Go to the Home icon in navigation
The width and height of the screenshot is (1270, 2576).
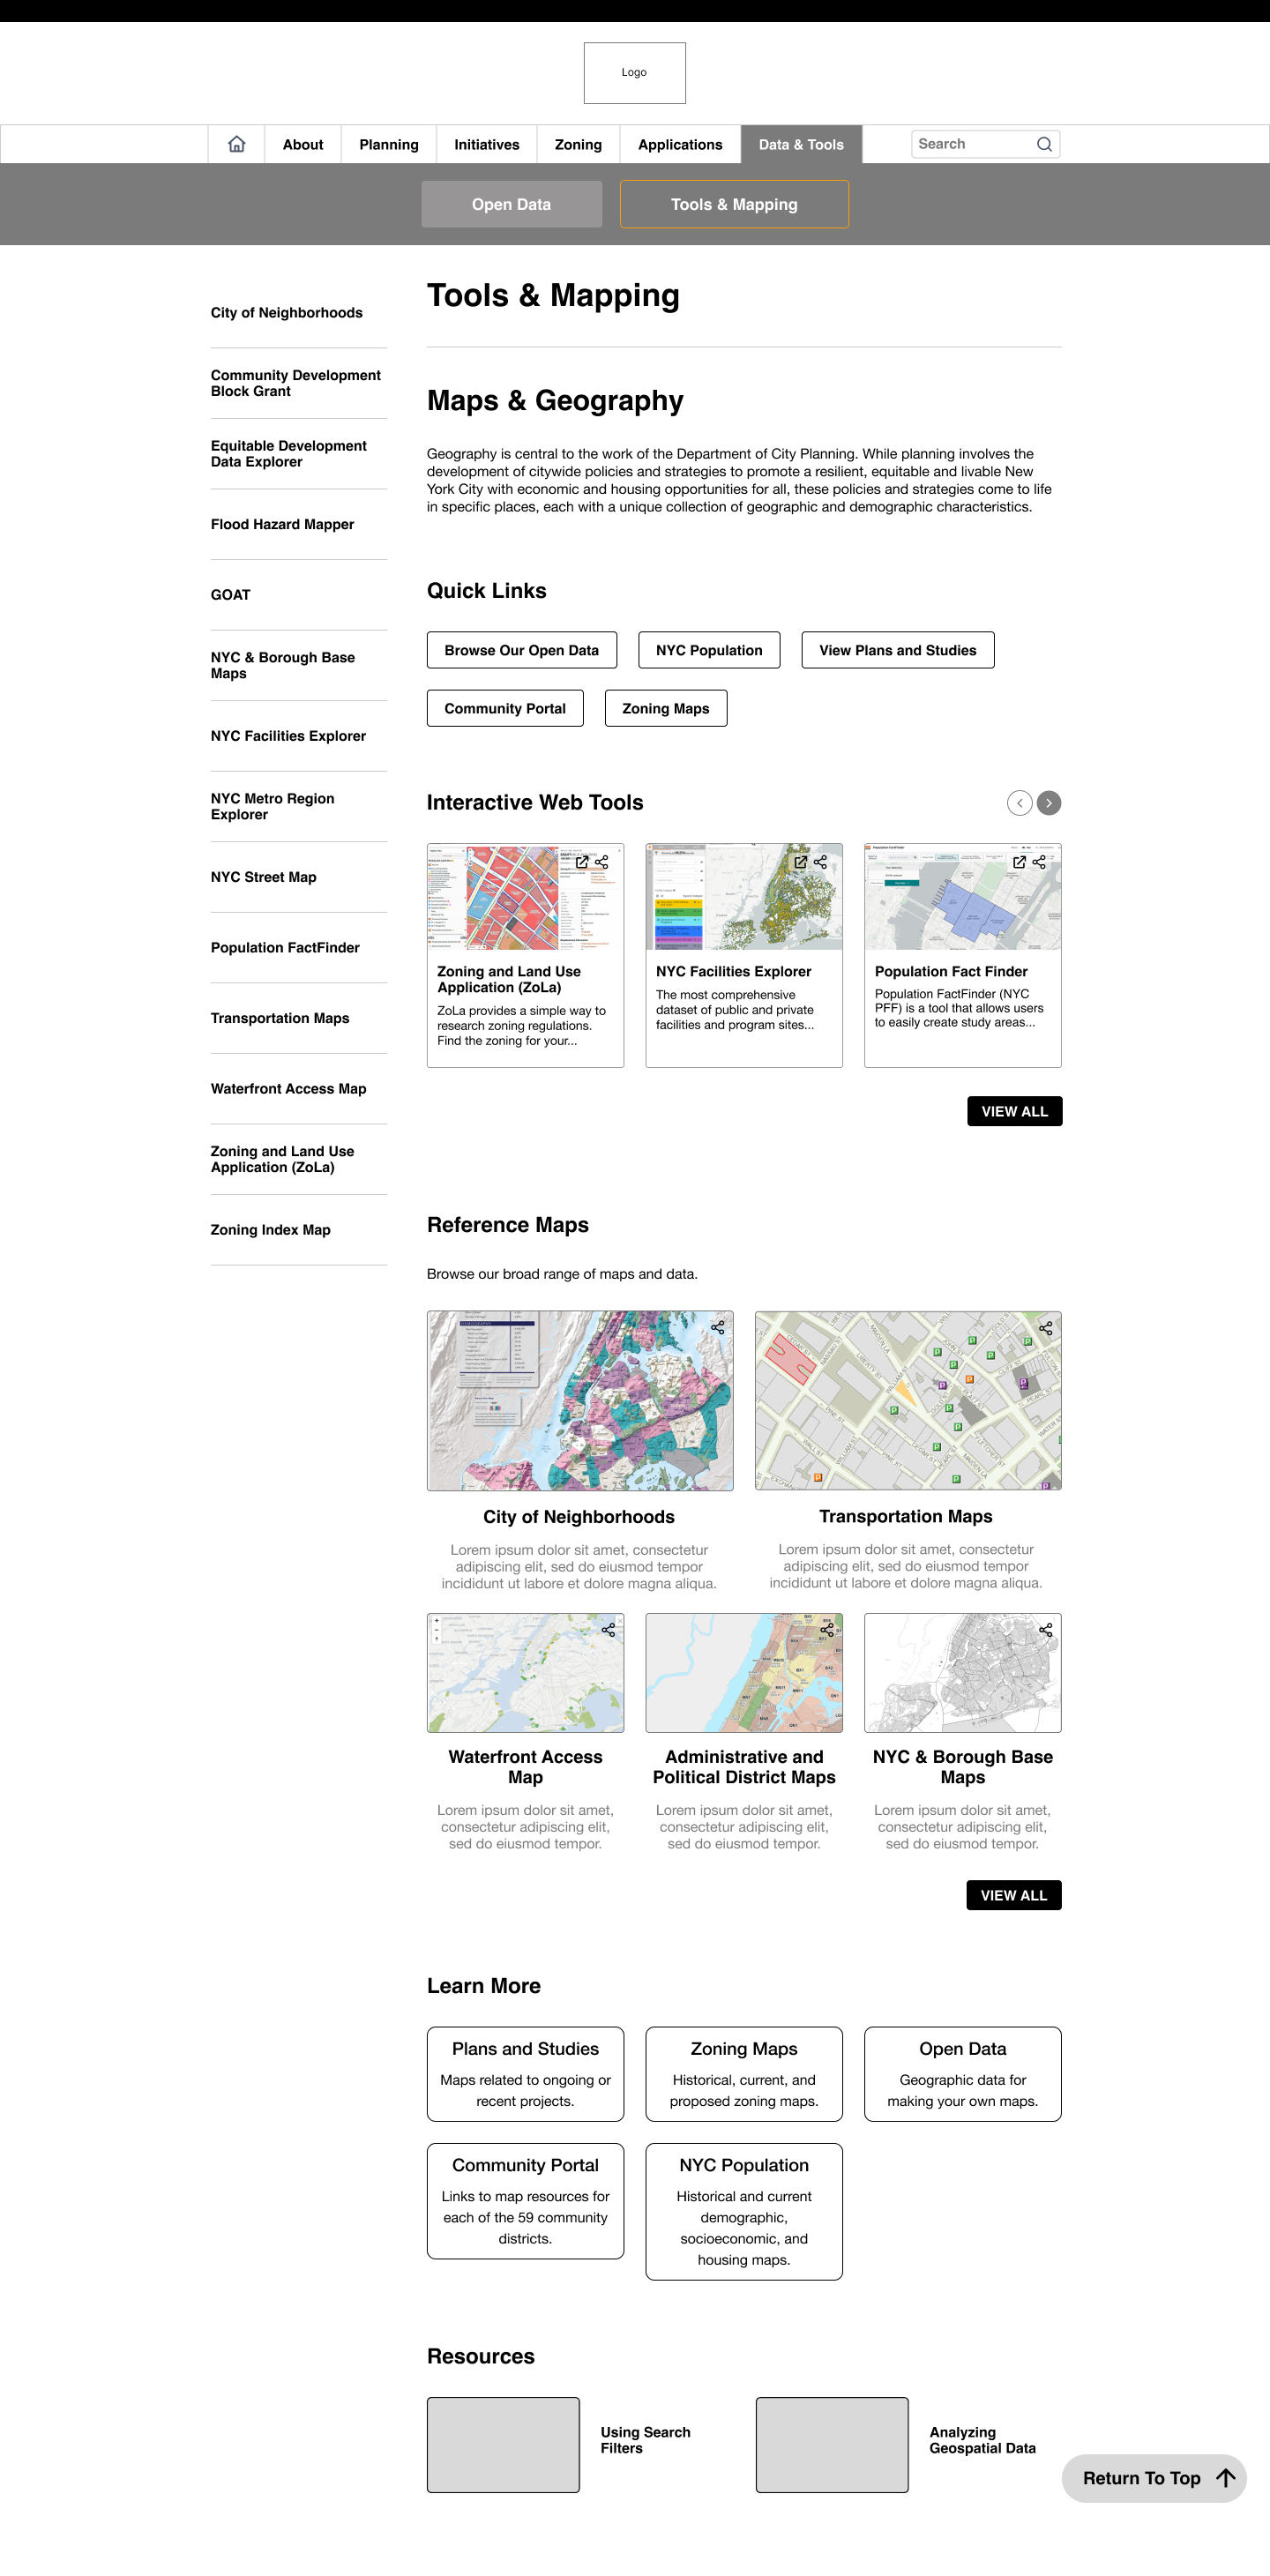click(236, 144)
